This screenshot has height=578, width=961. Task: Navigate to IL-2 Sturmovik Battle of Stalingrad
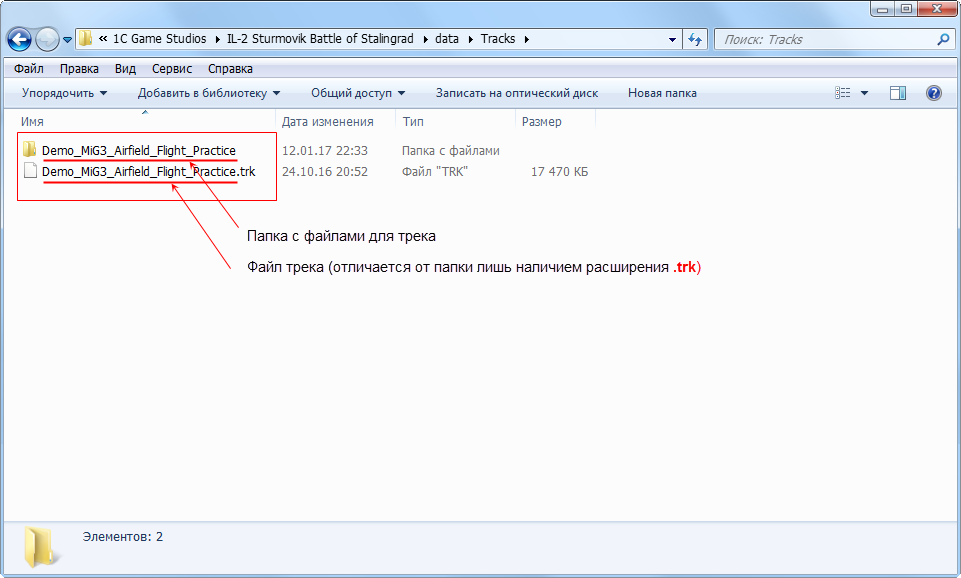click(320, 39)
